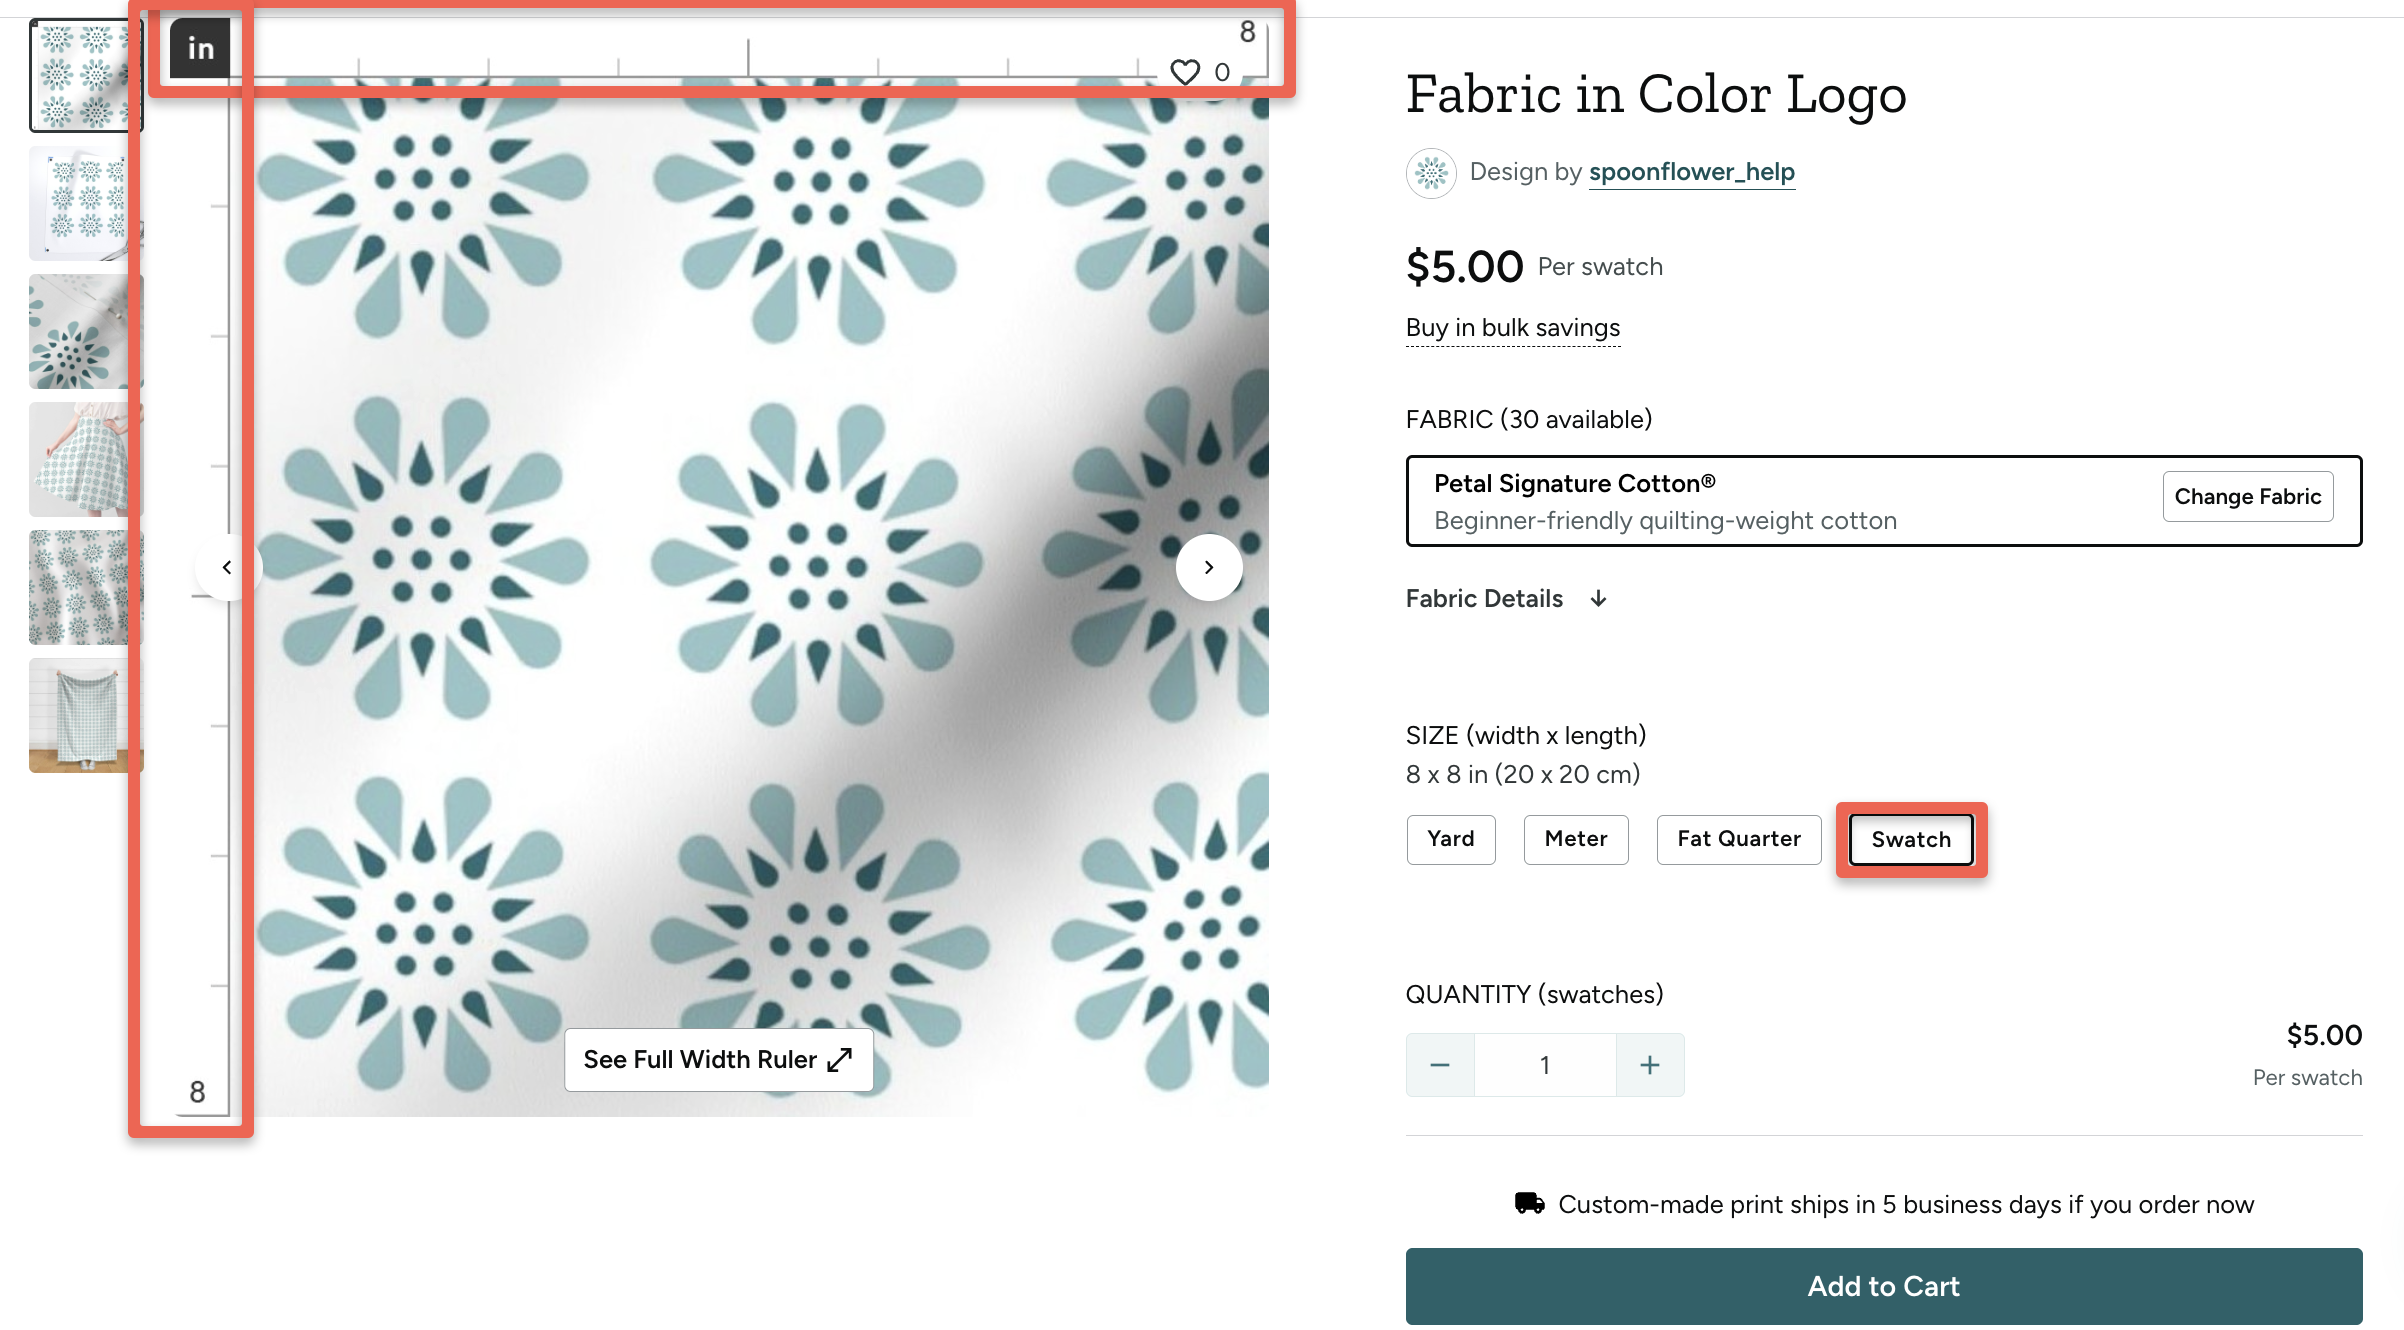Click the Add to Cart button
Image resolution: width=2404 pixels, height=1330 pixels.
click(1883, 1286)
